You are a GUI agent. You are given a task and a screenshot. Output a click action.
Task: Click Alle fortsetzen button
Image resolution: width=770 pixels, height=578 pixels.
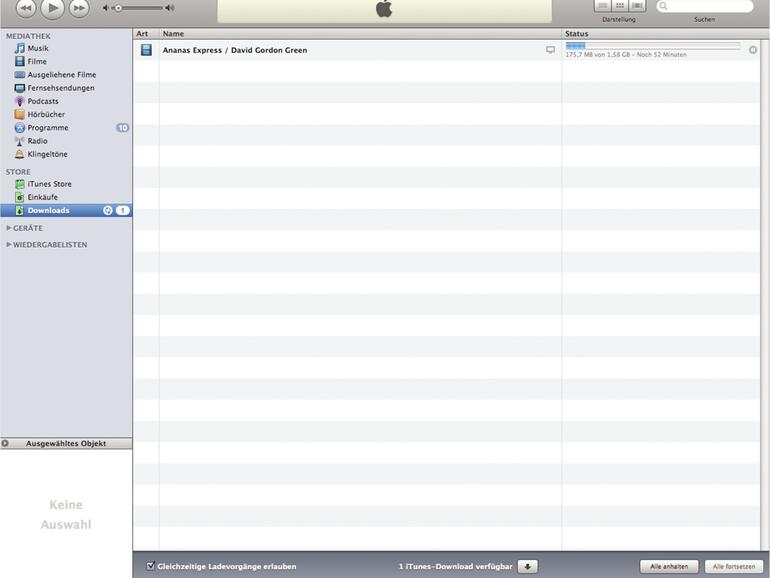[734, 566]
